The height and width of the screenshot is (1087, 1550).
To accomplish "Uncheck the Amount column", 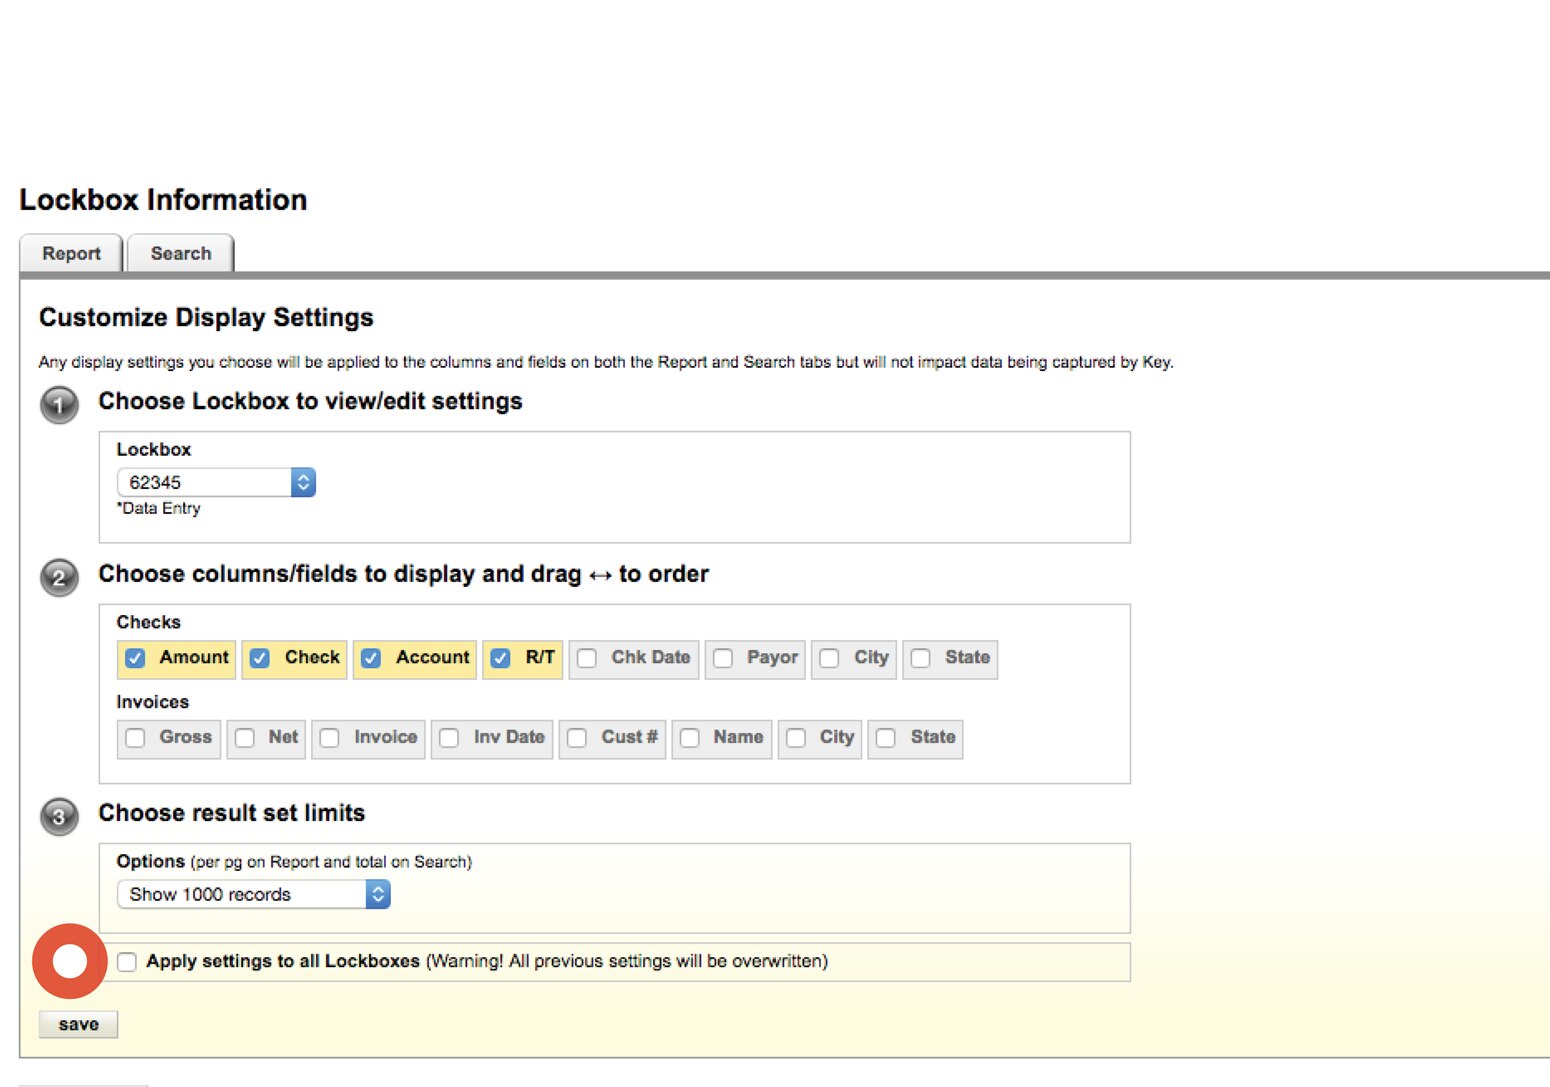I will [135, 658].
